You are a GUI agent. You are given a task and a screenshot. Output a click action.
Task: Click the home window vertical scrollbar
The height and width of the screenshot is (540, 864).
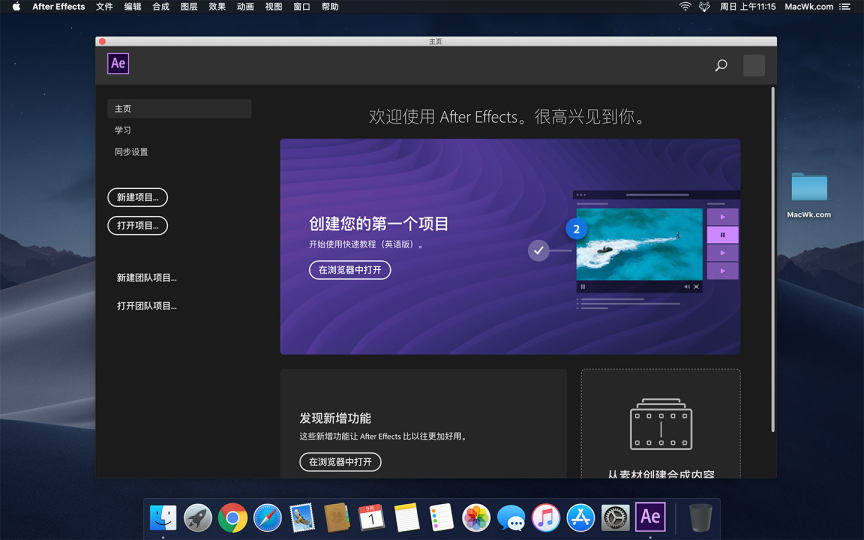[773, 259]
